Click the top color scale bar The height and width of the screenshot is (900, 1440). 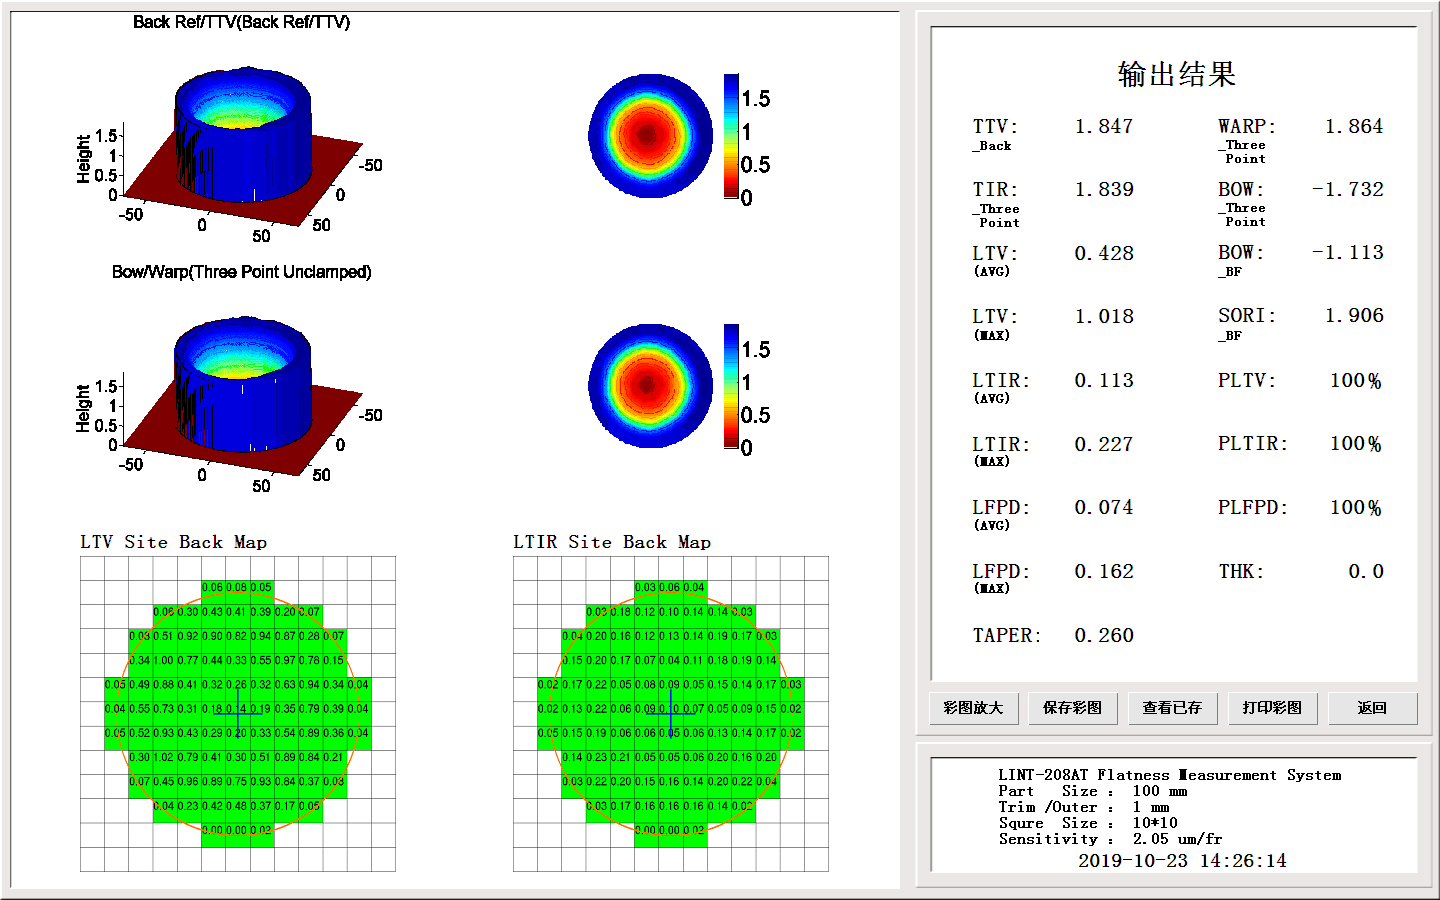click(x=731, y=135)
